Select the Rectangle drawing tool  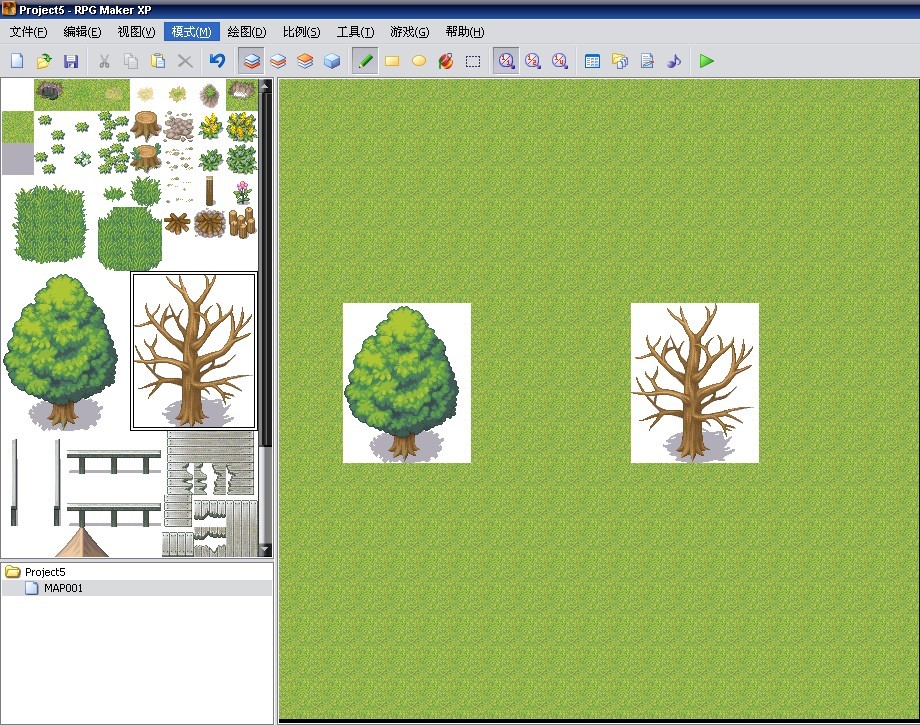click(392, 61)
